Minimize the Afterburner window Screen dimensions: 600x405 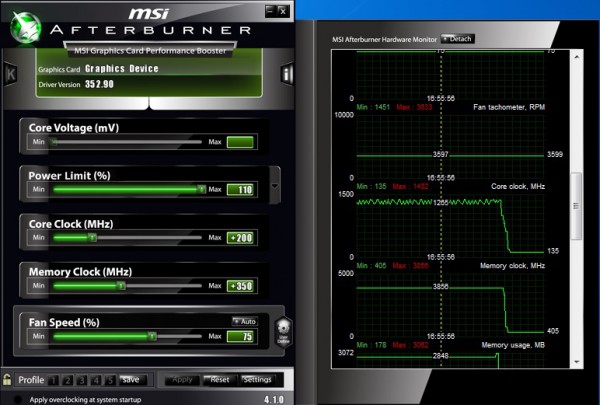pos(270,11)
